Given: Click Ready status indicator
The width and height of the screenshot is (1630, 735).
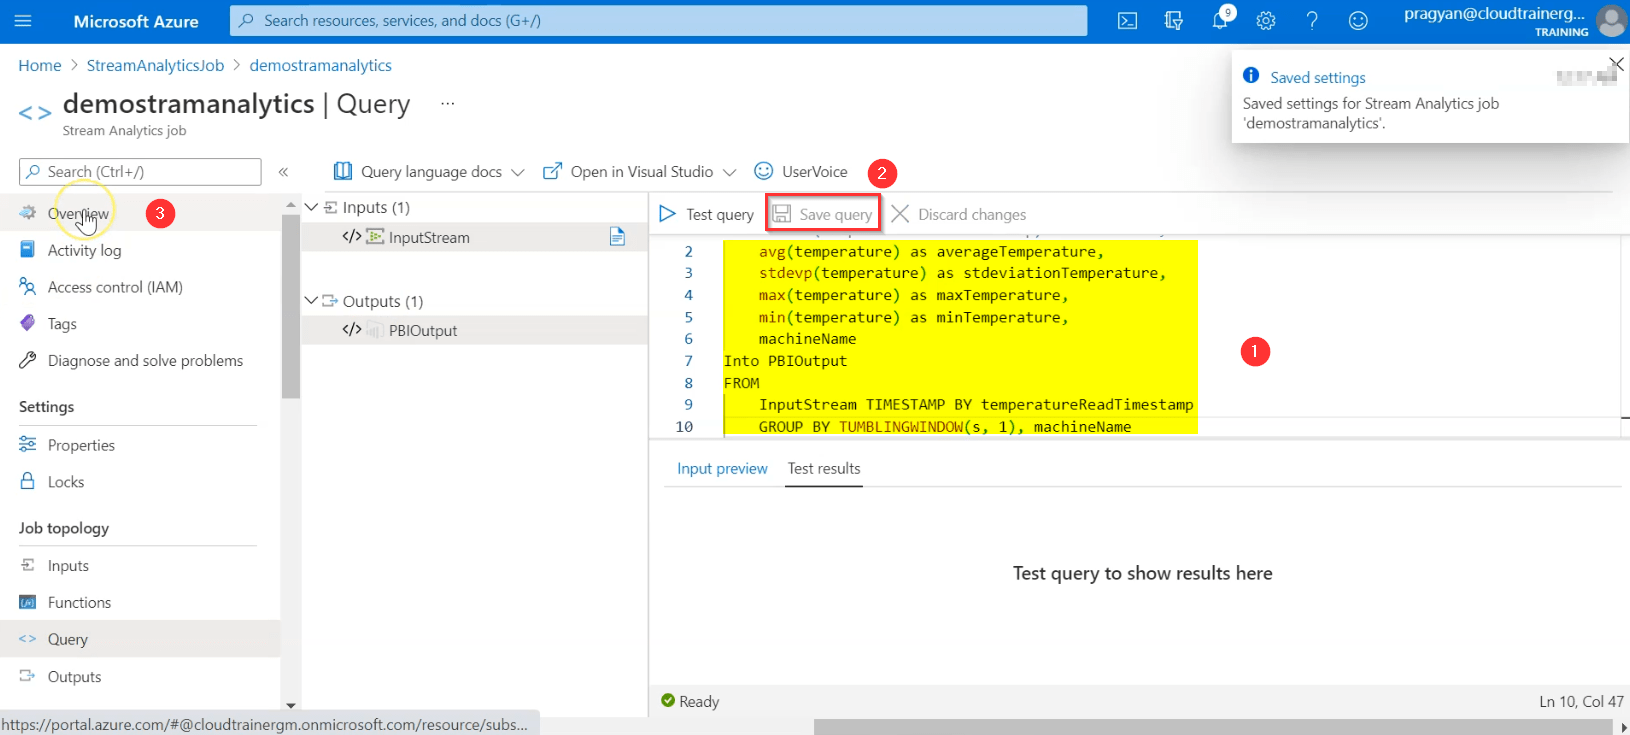Looking at the screenshot, I should click(690, 702).
